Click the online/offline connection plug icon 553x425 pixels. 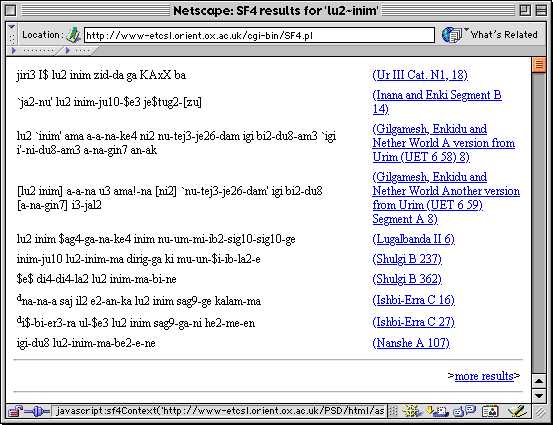pyautogui.click(x=37, y=411)
